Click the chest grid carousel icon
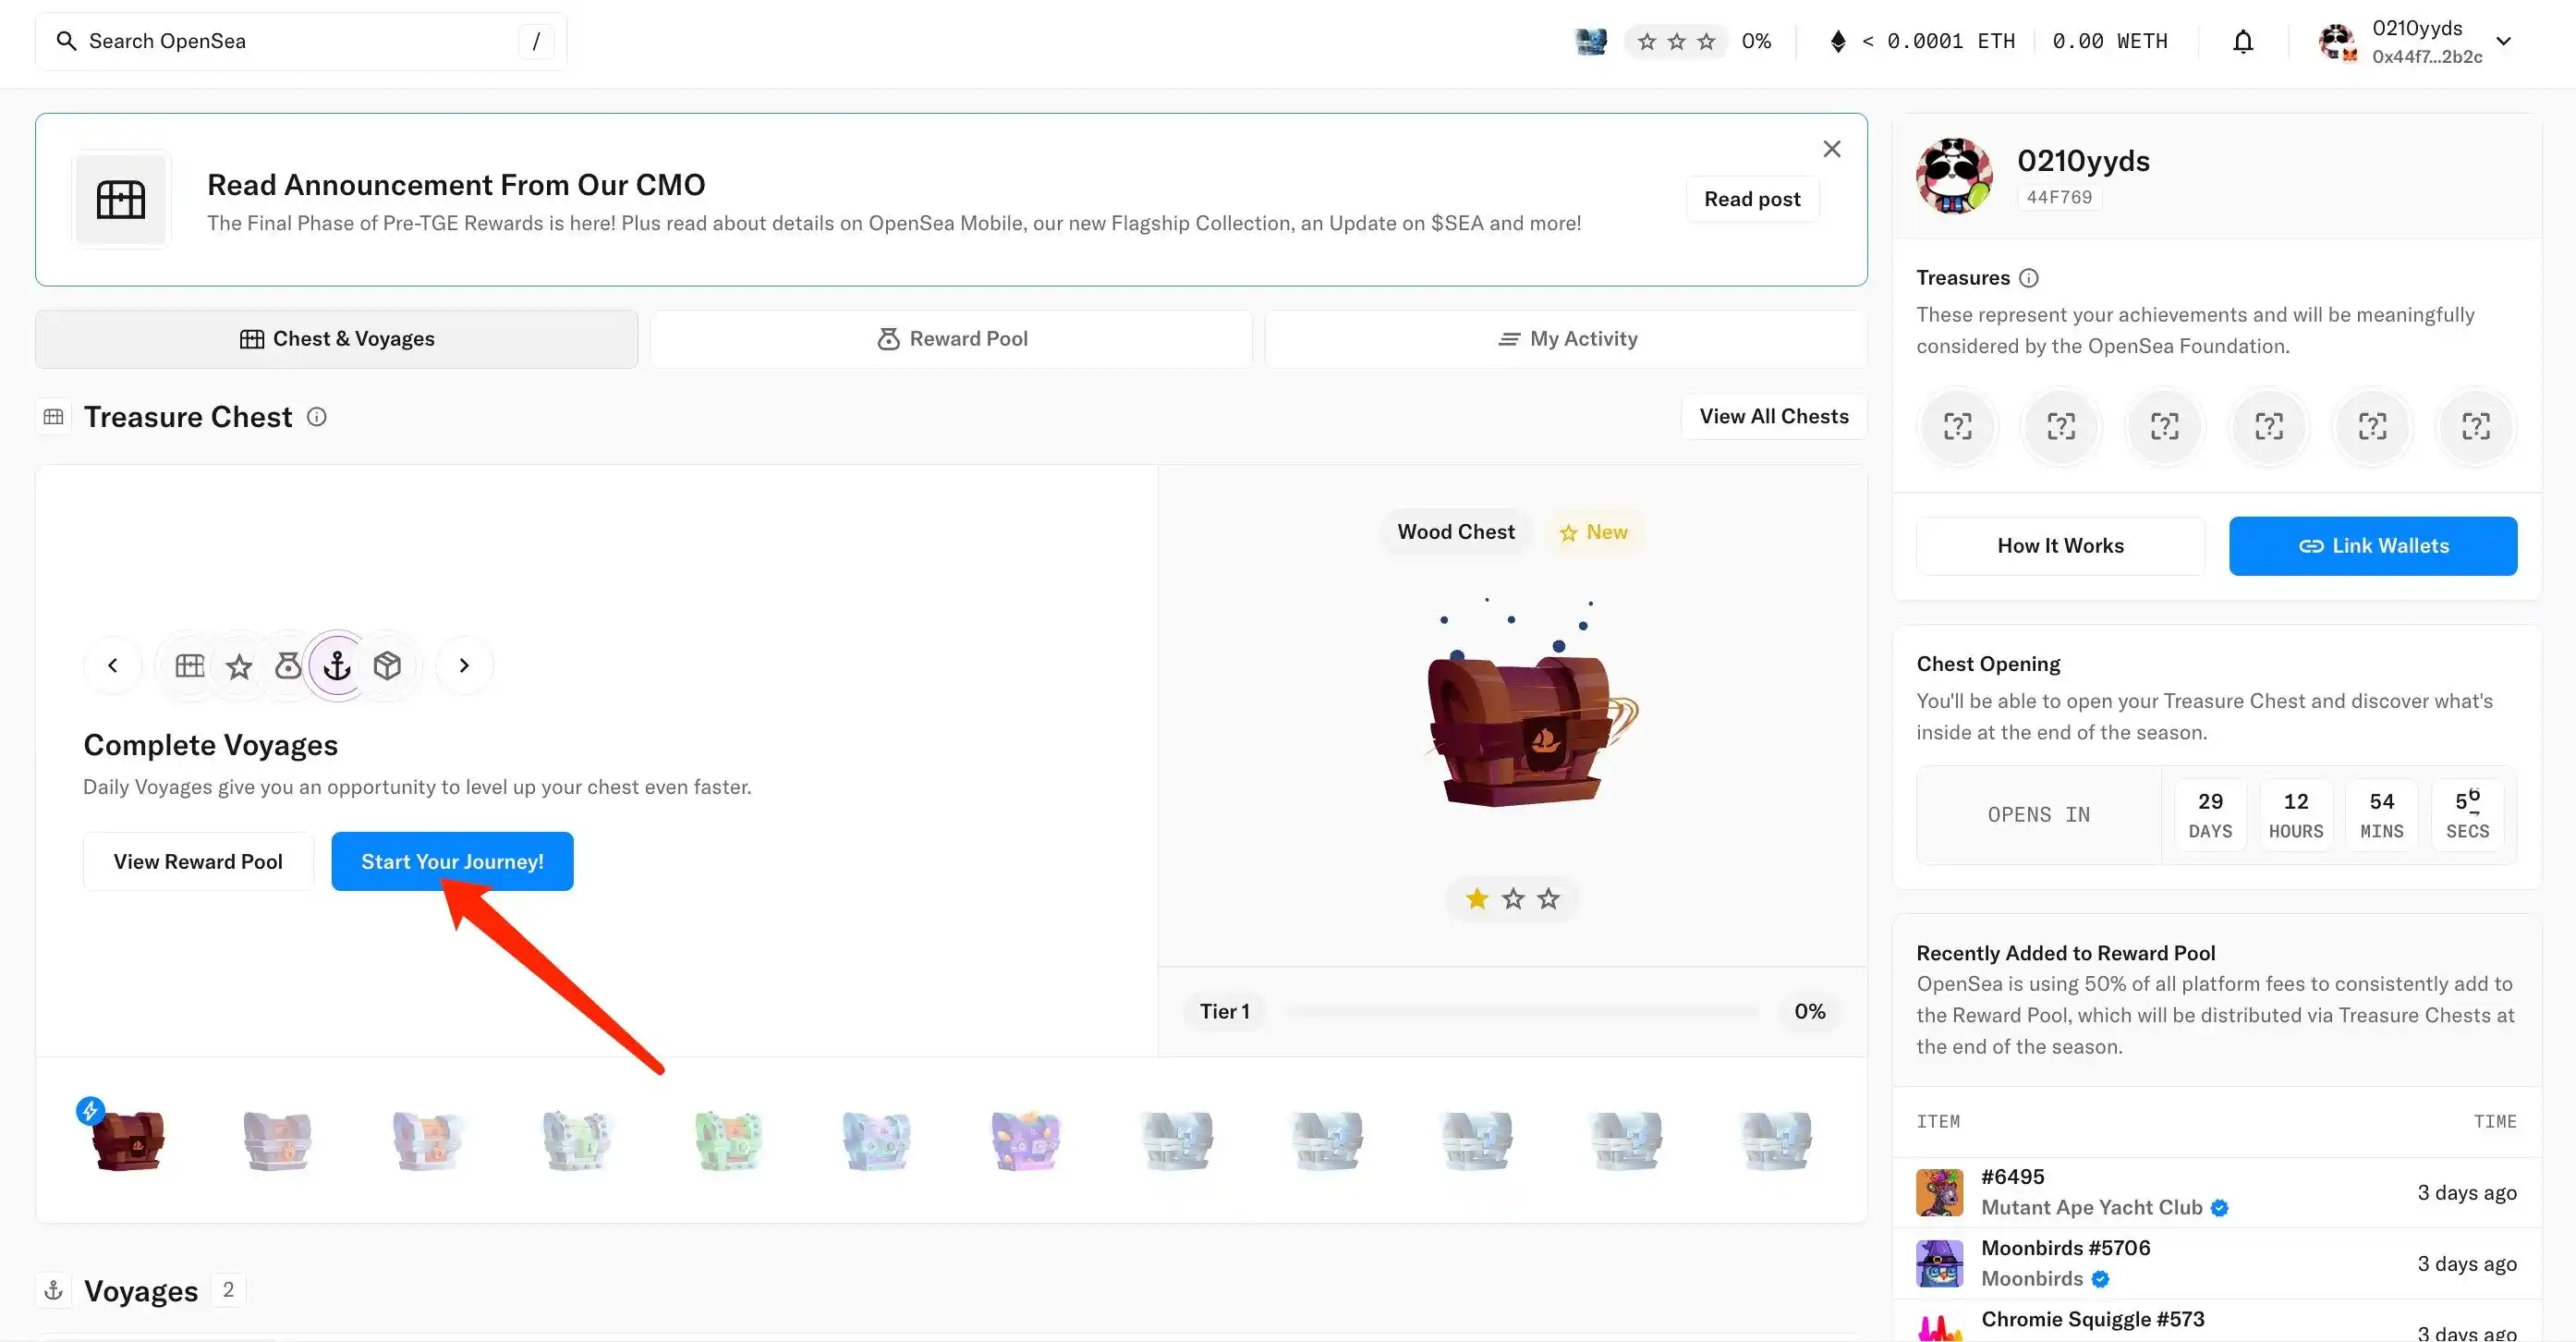The image size is (2576, 1342). click(x=190, y=666)
